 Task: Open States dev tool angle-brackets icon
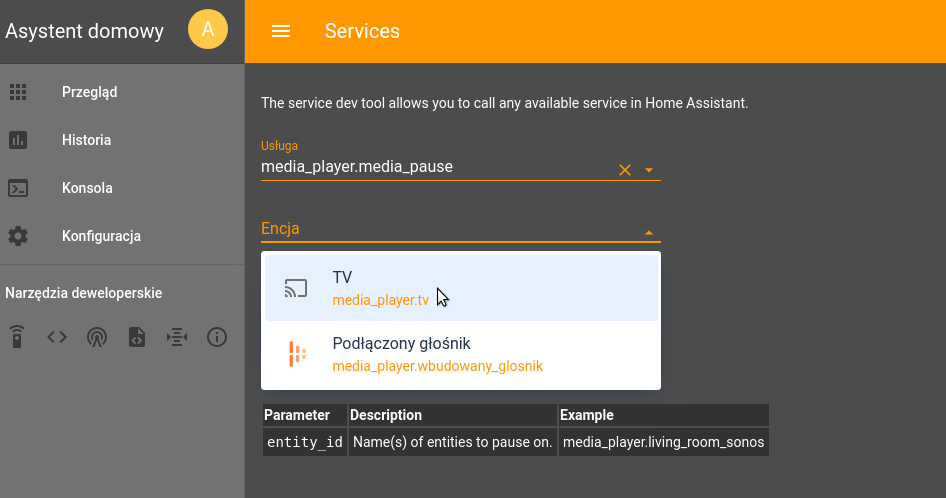(57, 337)
